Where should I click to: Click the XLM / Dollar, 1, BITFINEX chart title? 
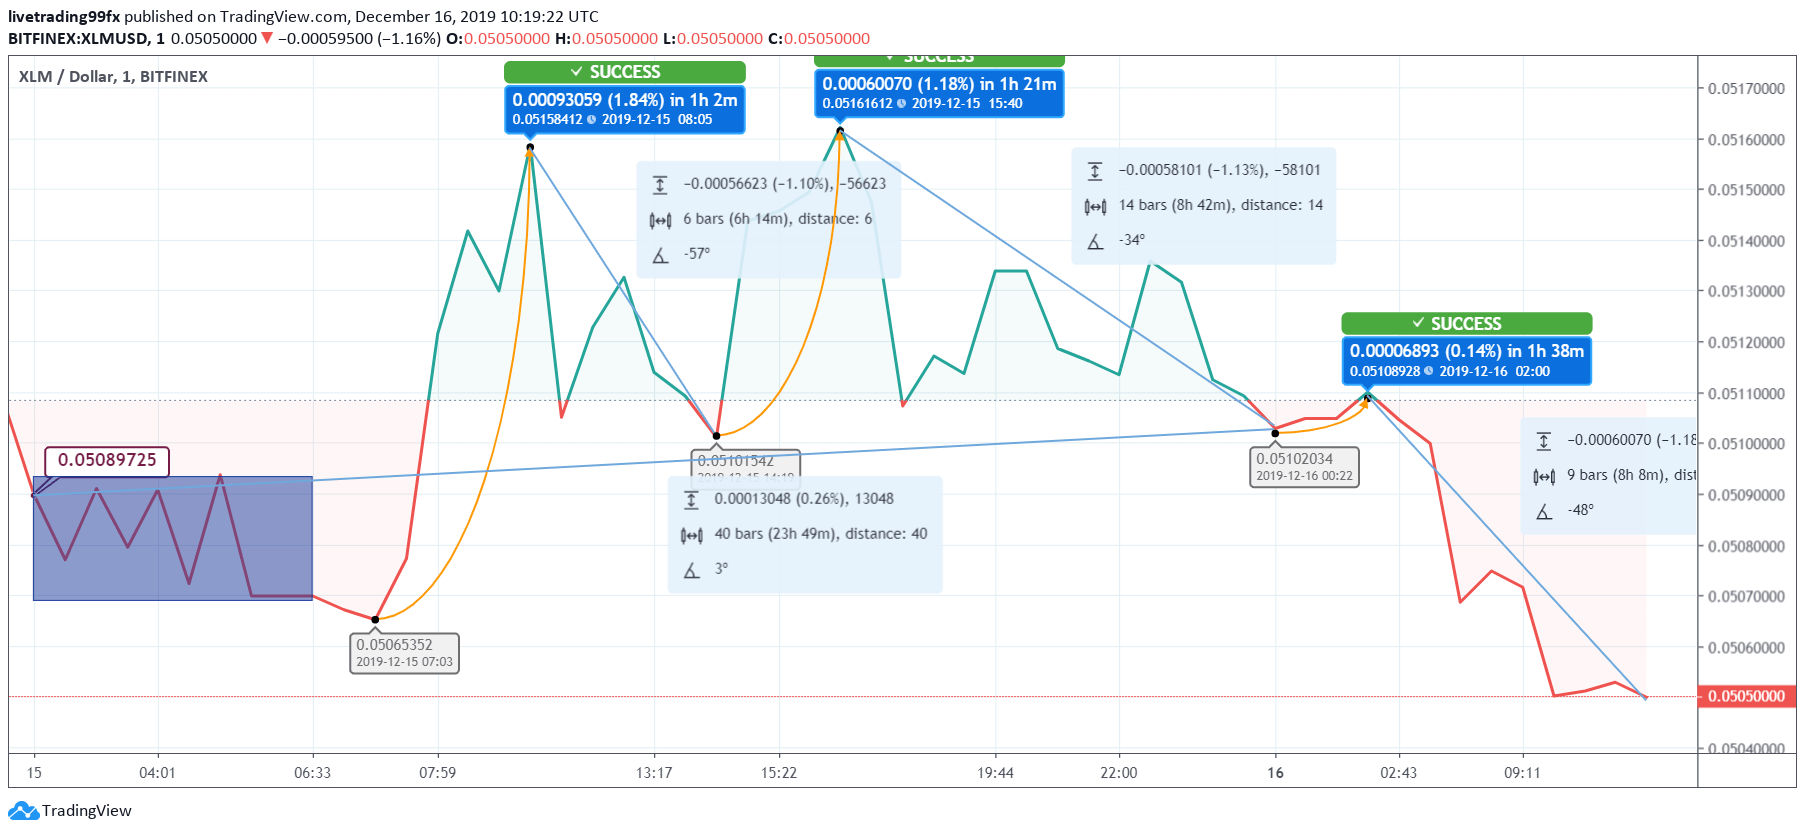tap(113, 77)
